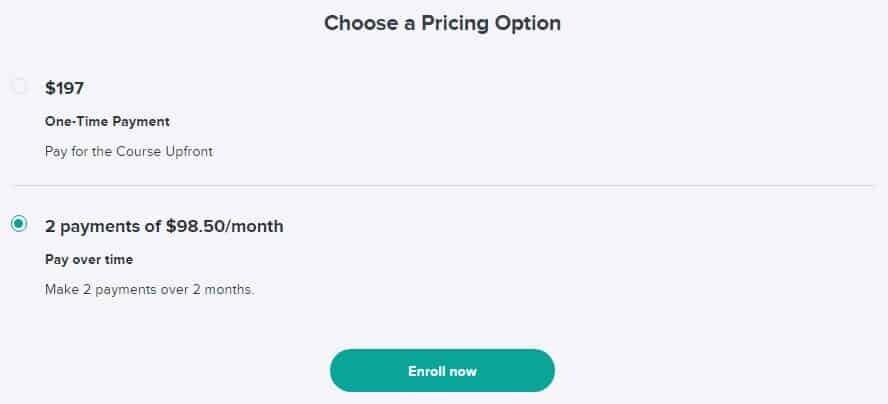Click "Make 2 payments over 2 months." description

point(150,290)
